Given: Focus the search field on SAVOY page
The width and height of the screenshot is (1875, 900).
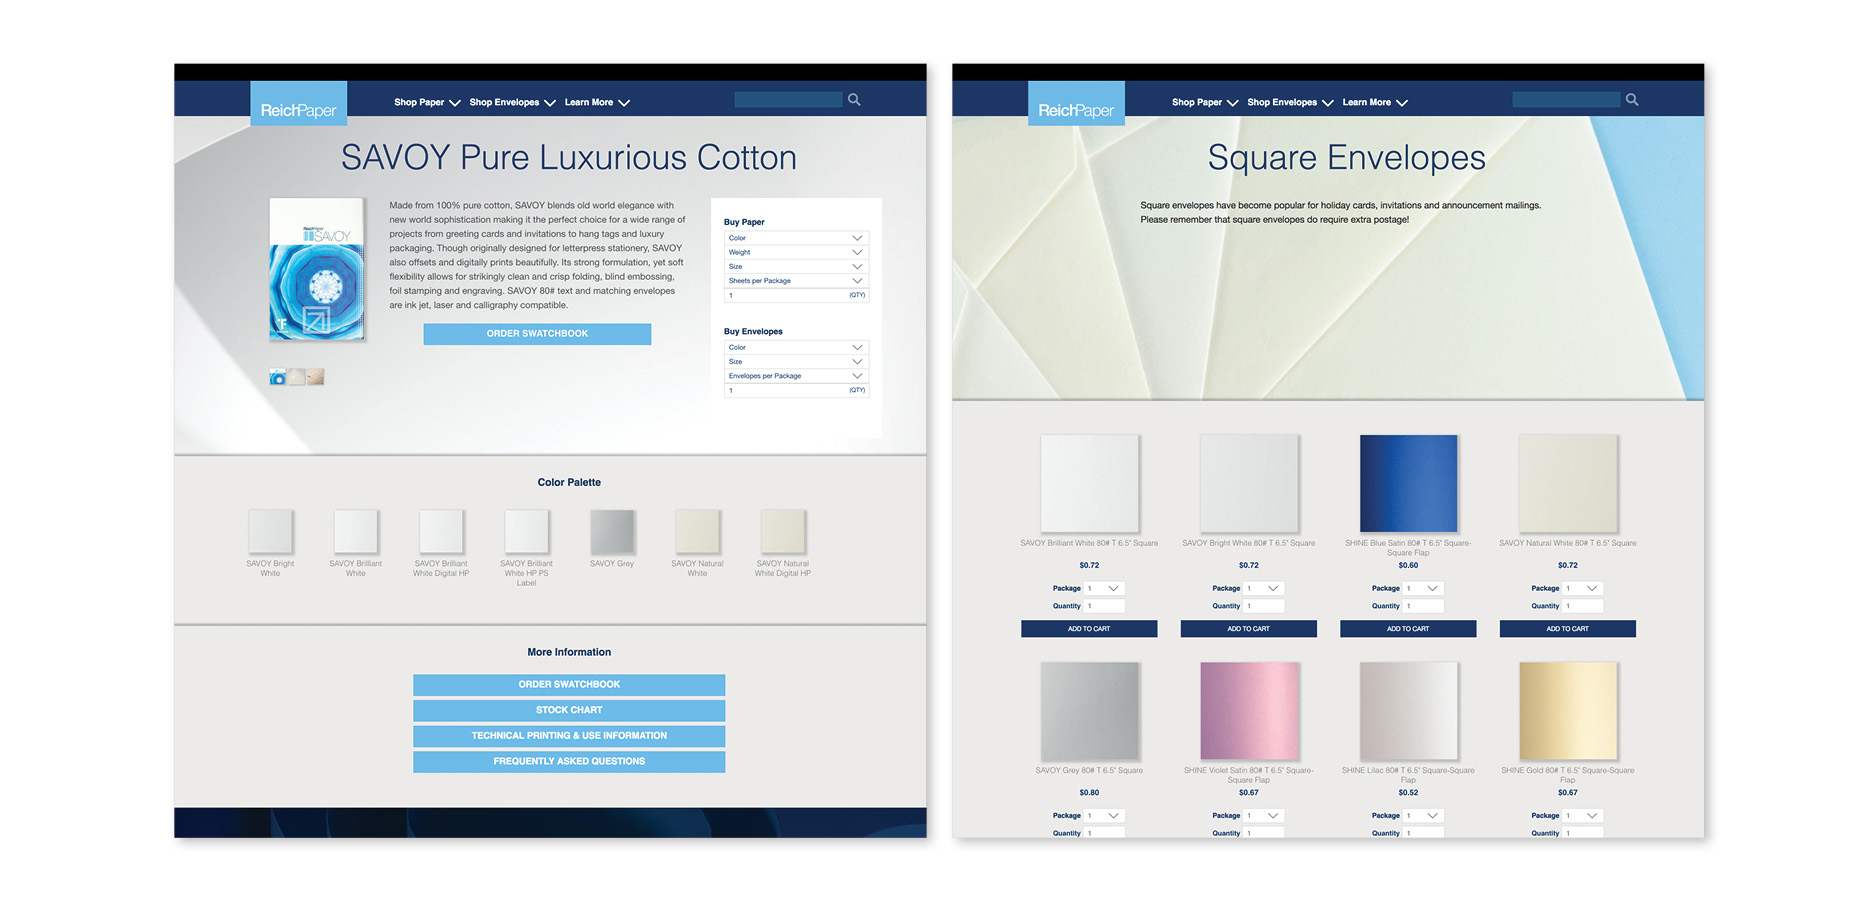Looking at the screenshot, I should coord(788,99).
